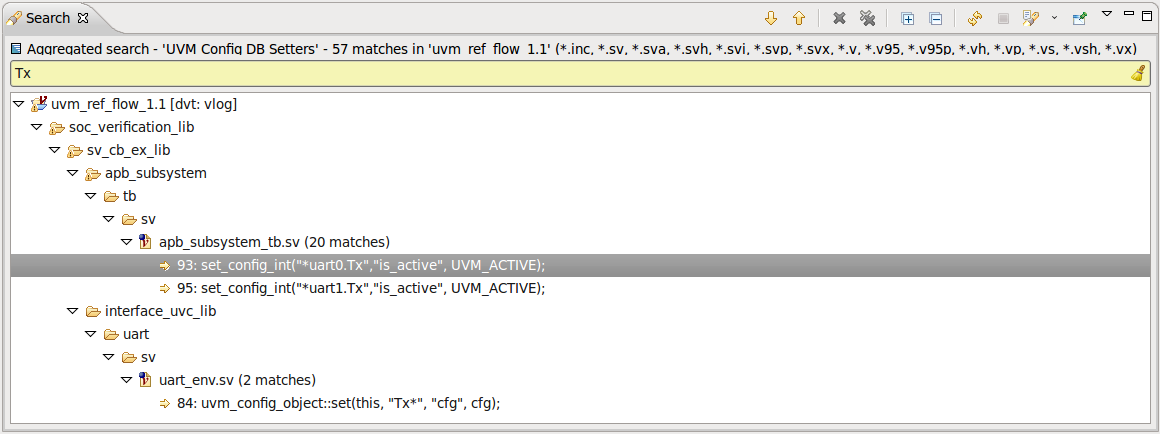This screenshot has width=1160, height=434.
Task: Select the soc_verification_lib label
Action: (x=131, y=128)
